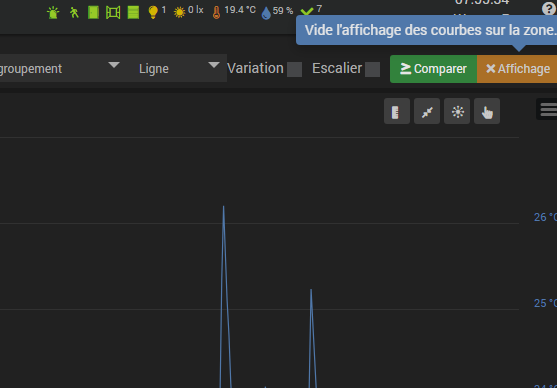Click the blue humidity droplet icon

coord(266,14)
